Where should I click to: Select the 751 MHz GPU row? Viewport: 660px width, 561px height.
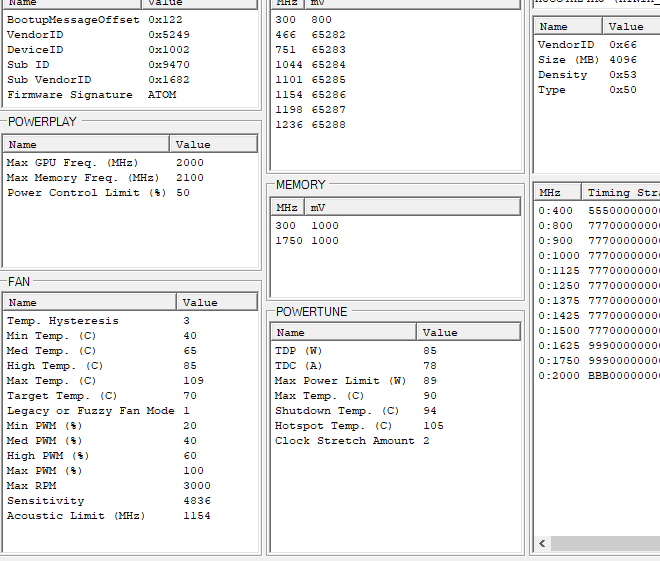396,50
